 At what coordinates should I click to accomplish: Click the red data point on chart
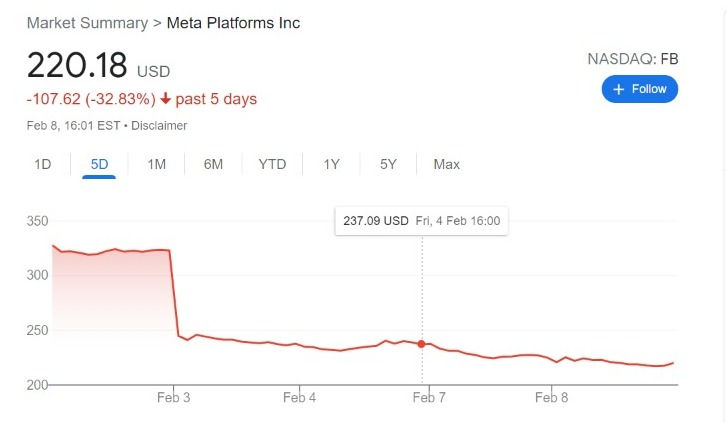(422, 344)
